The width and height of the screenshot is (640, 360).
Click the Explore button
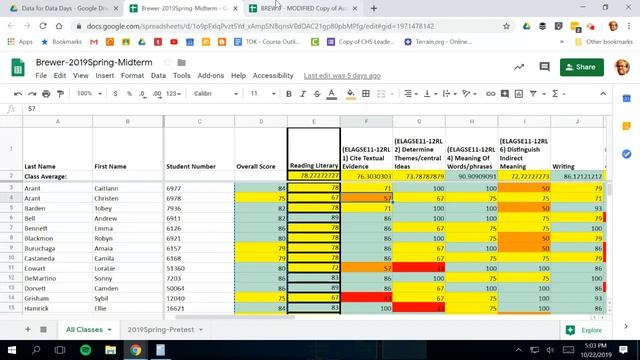[x=584, y=330]
